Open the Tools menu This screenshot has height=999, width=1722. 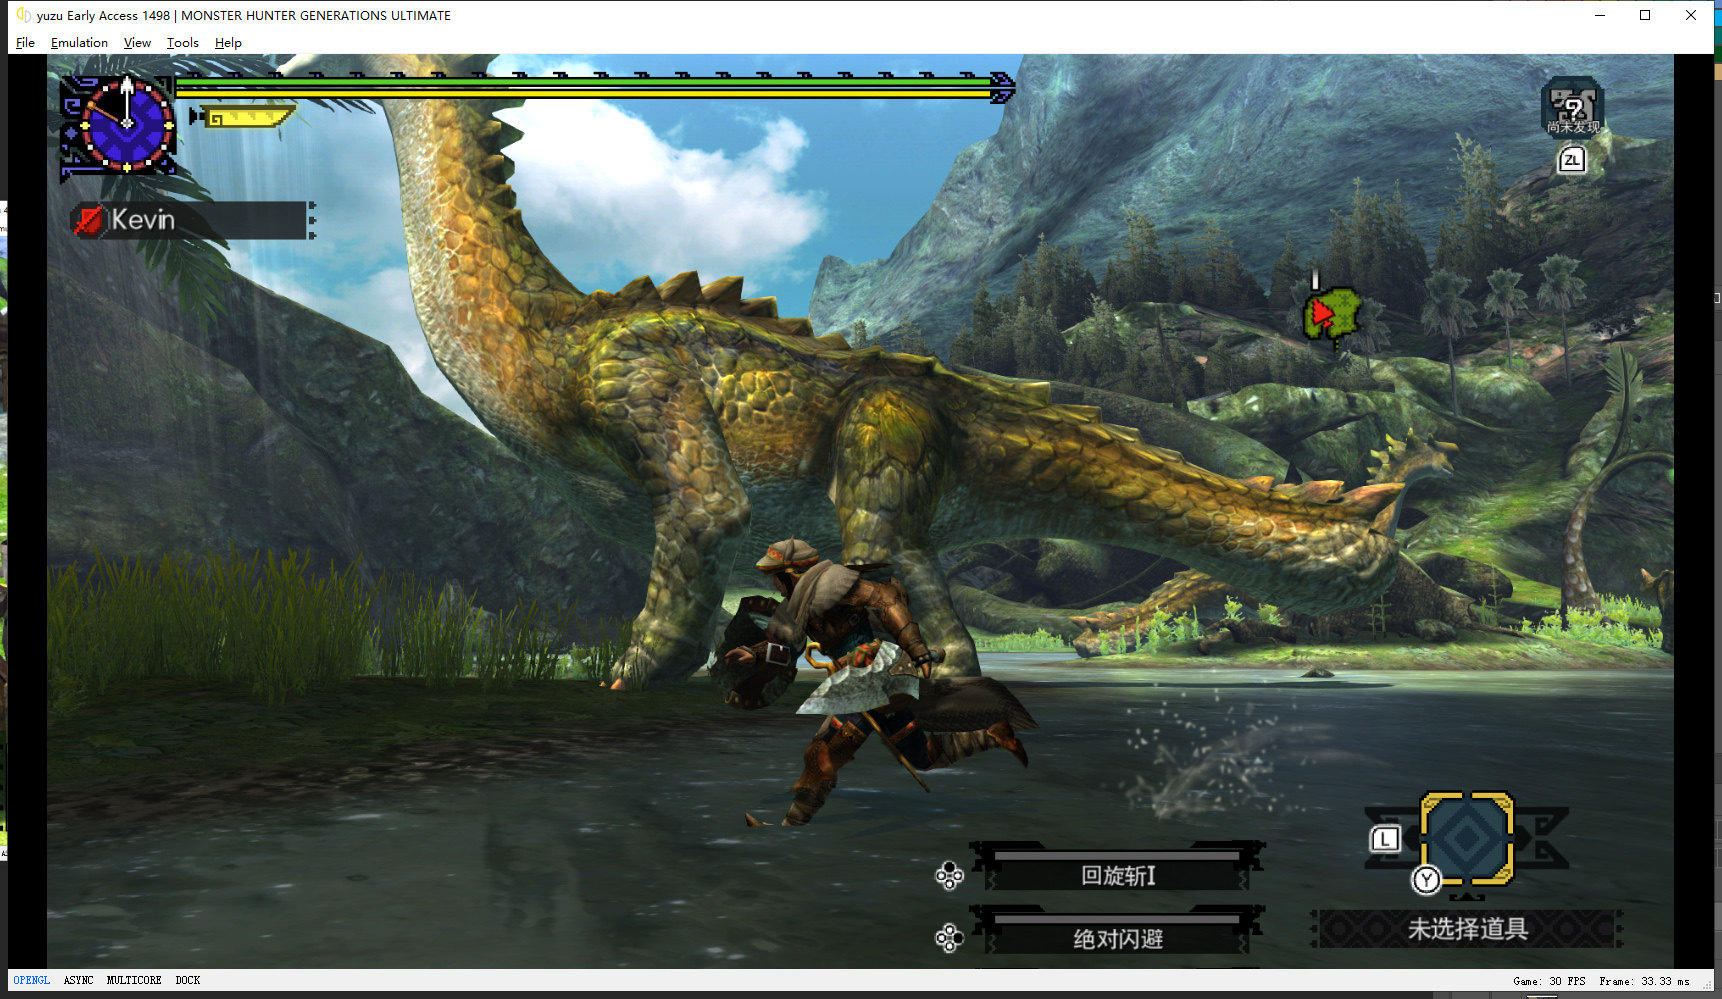click(182, 43)
